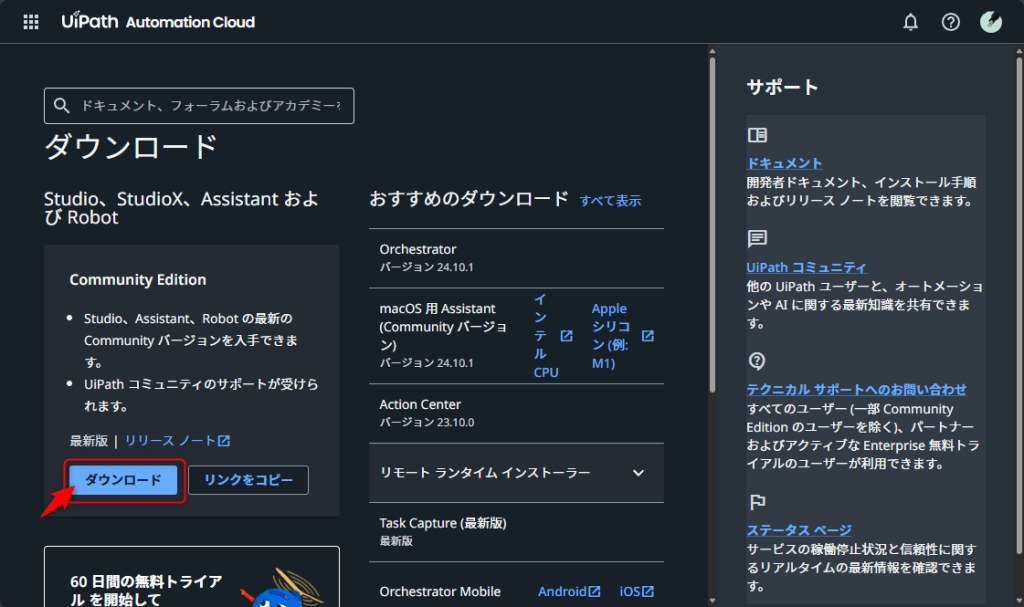Click main scrollbar down arrow

pyautogui.click(x=712, y=600)
